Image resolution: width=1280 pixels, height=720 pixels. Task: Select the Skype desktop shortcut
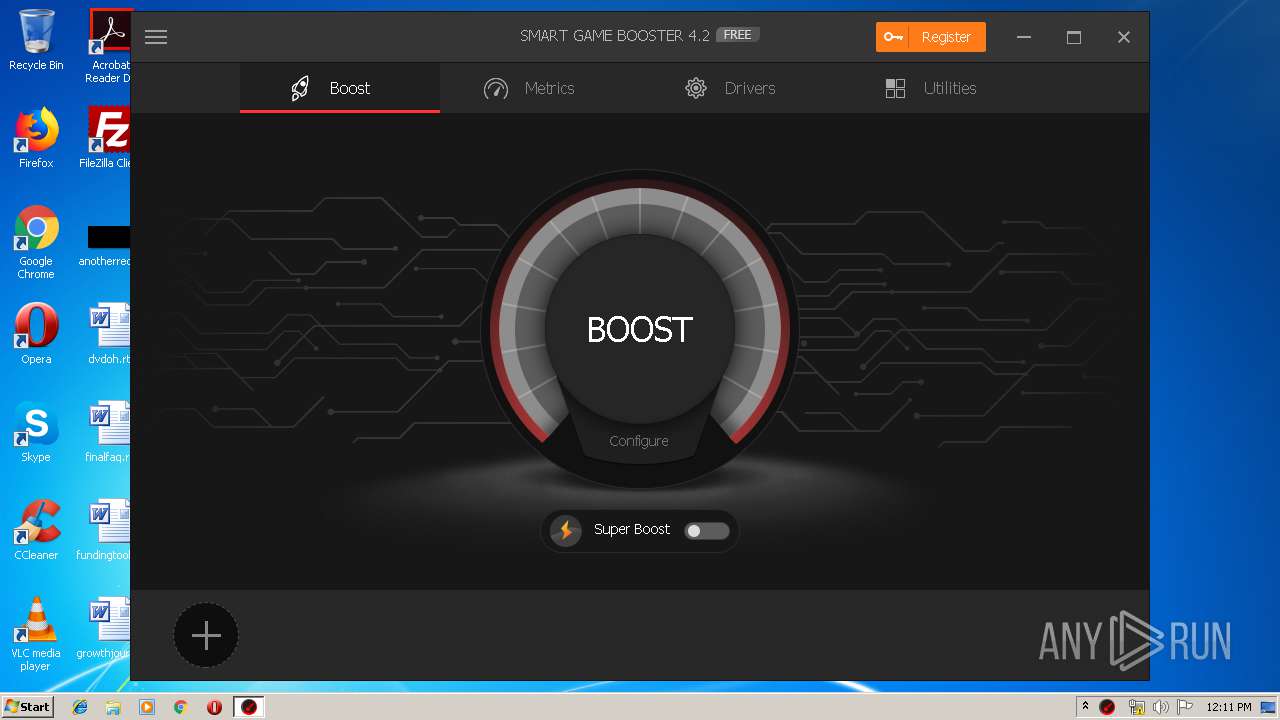tap(36, 432)
